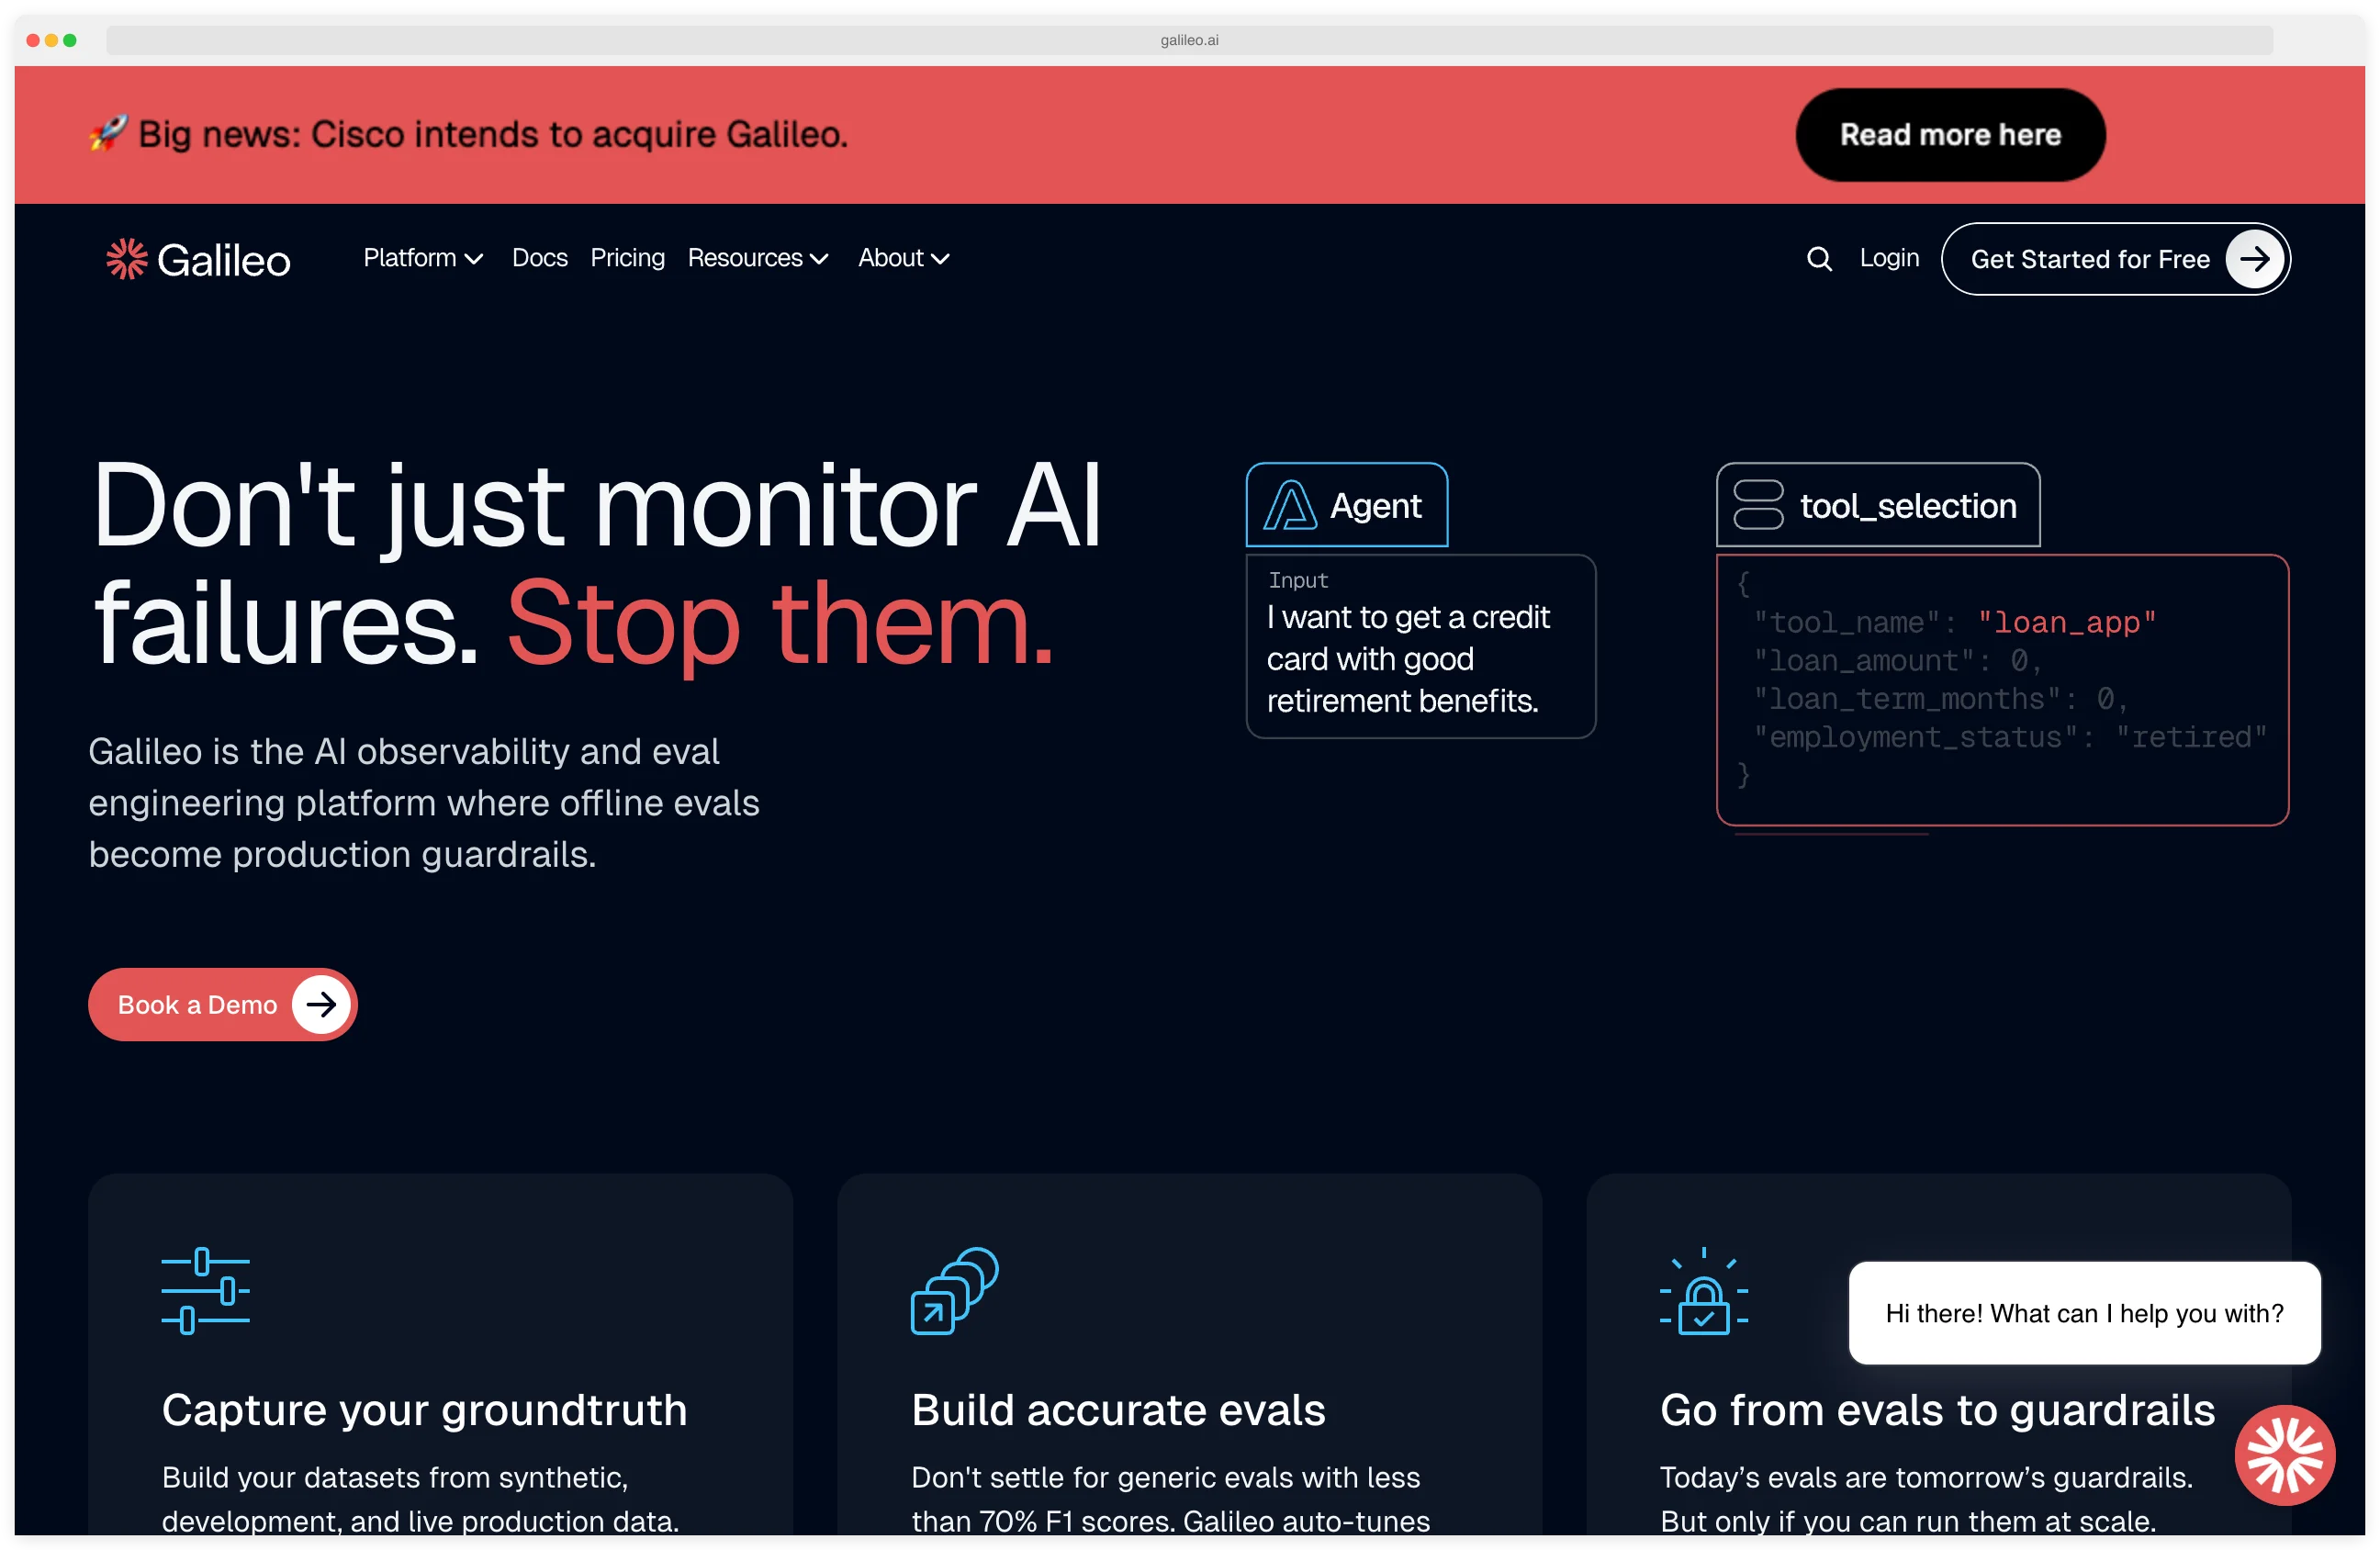Viewport: 2380px width, 1550px height.
Task: Click the arrow inside Book a Demo
Action: coord(321,1004)
